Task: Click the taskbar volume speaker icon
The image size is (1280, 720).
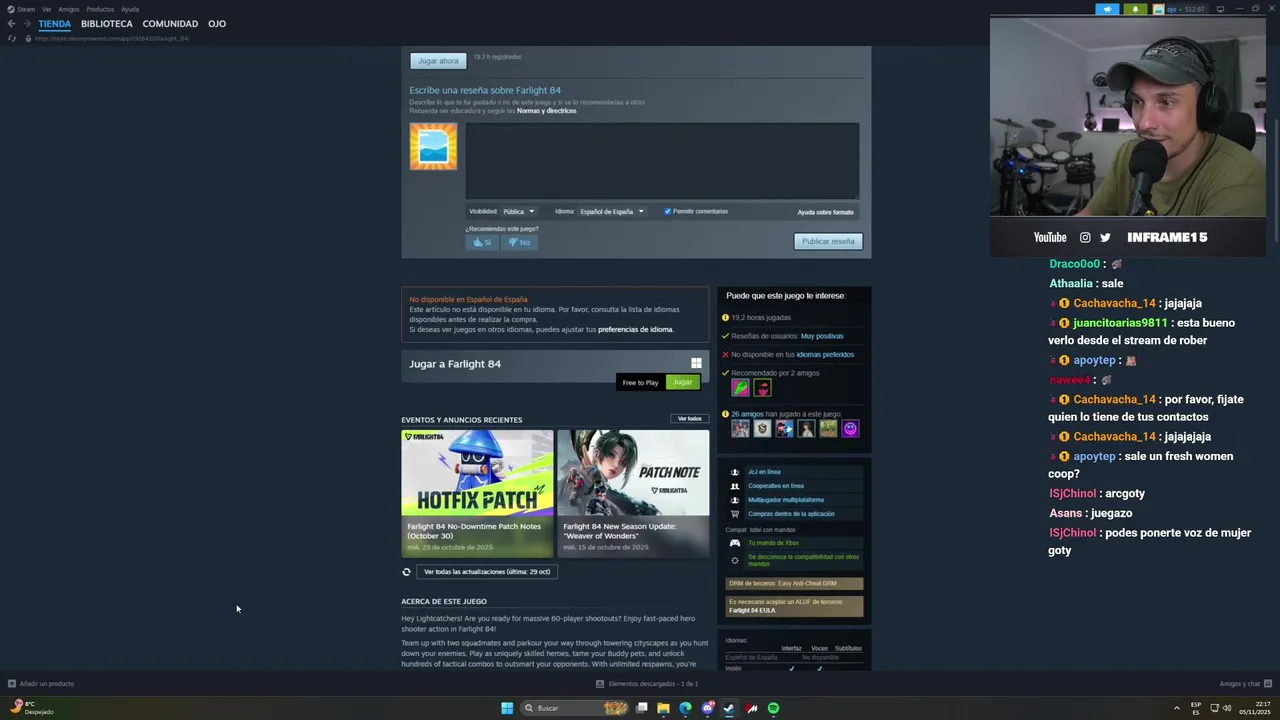Action: pyautogui.click(x=1227, y=708)
